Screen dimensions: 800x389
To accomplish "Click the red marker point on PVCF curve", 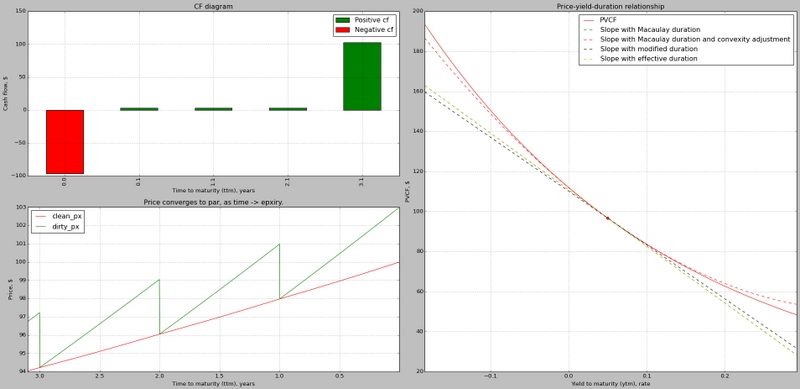I will 608,218.
